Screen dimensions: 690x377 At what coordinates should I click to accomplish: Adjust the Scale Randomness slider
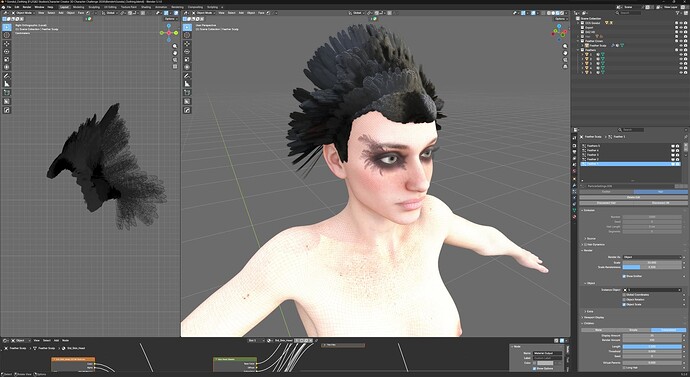tap(652, 267)
